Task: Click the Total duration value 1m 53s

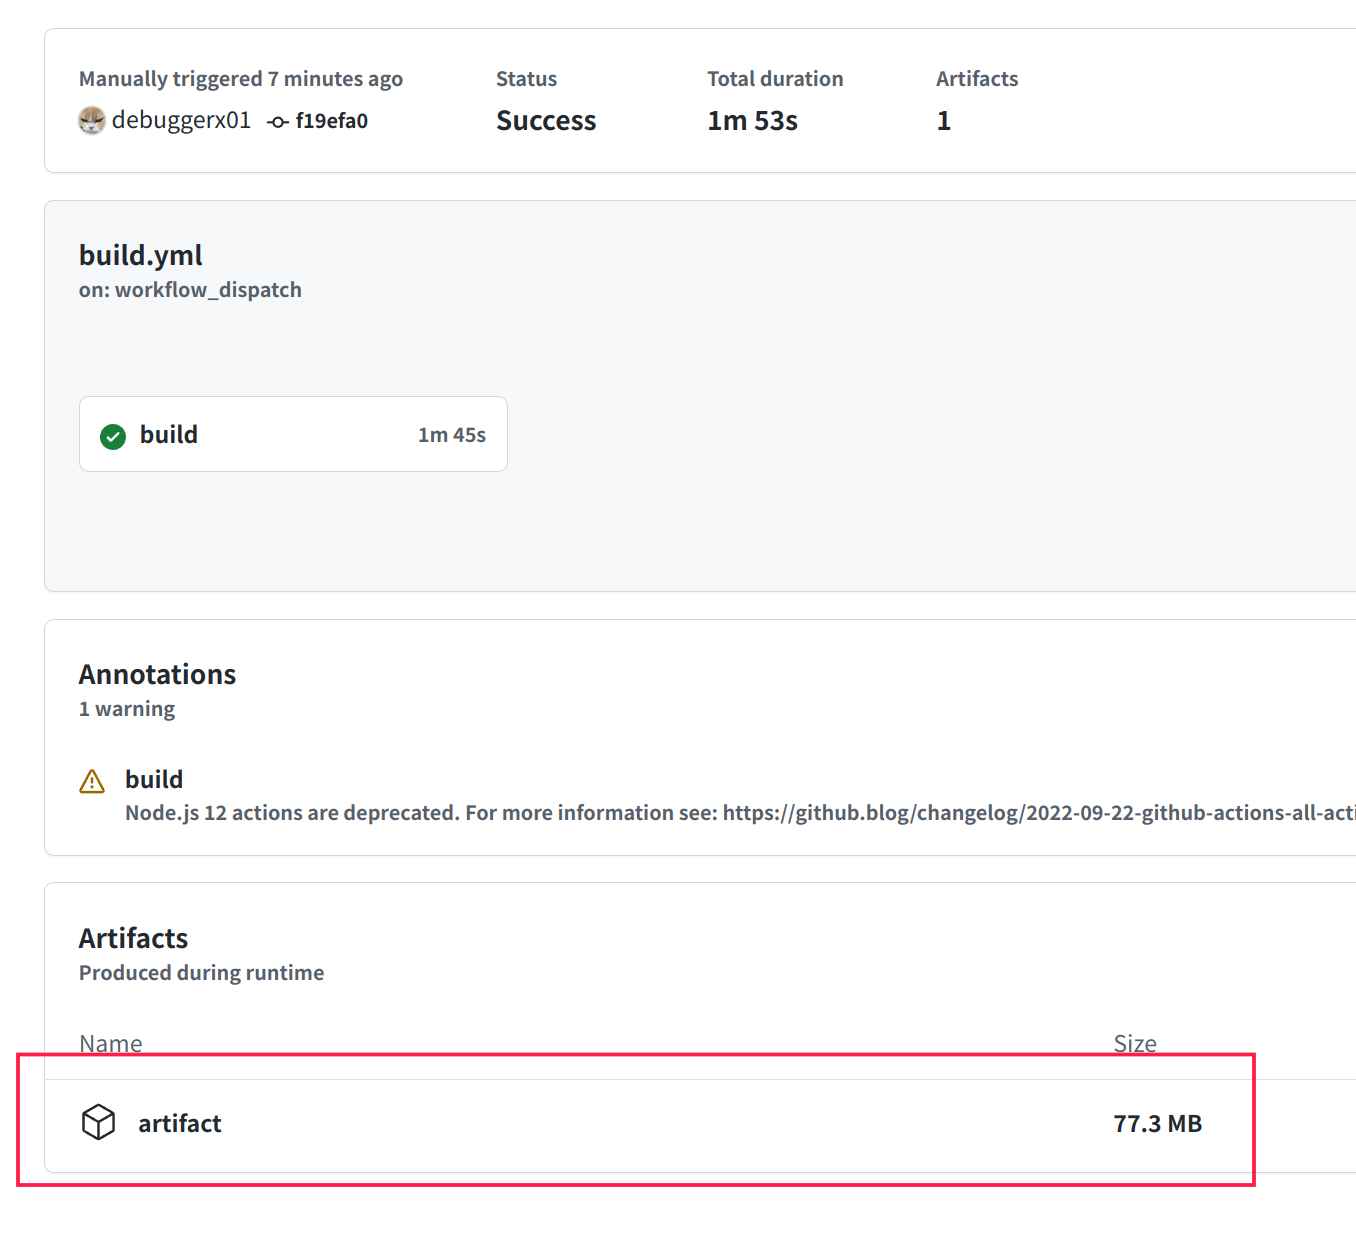Action: (753, 120)
